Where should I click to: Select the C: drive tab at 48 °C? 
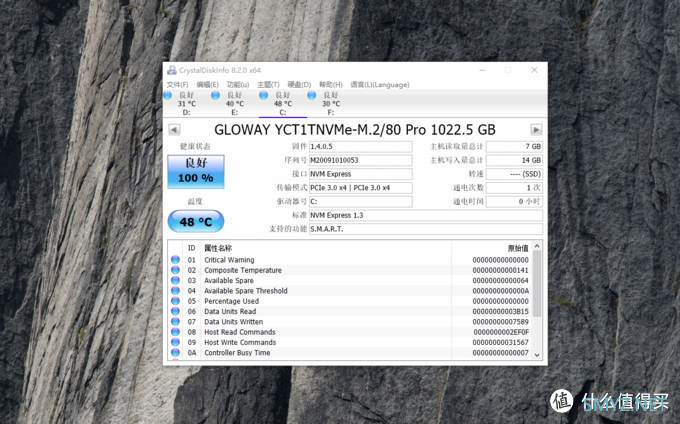coord(283,104)
